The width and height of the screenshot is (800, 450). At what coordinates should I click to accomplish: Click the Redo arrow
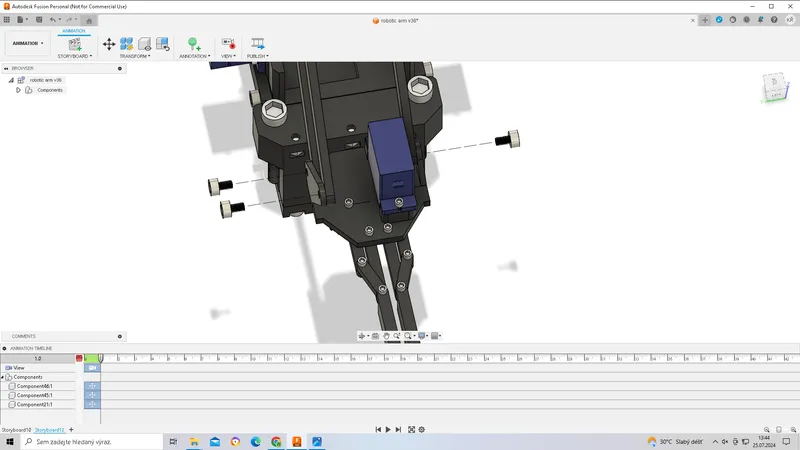[x=69, y=20]
